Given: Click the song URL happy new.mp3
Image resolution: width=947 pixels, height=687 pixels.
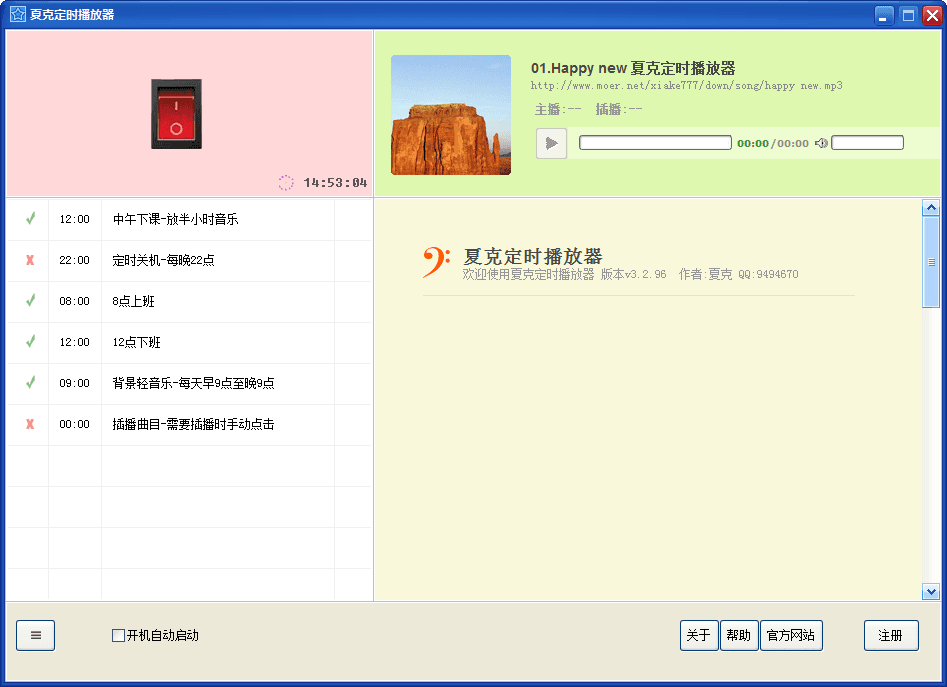Looking at the screenshot, I should (686, 86).
